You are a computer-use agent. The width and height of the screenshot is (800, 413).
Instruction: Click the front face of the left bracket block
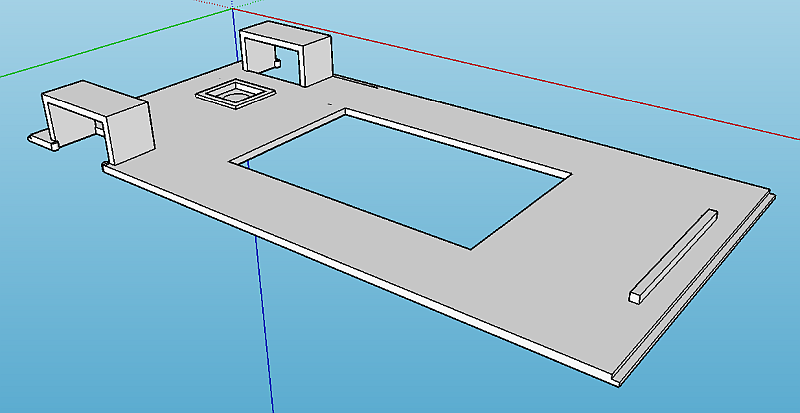(x=129, y=132)
